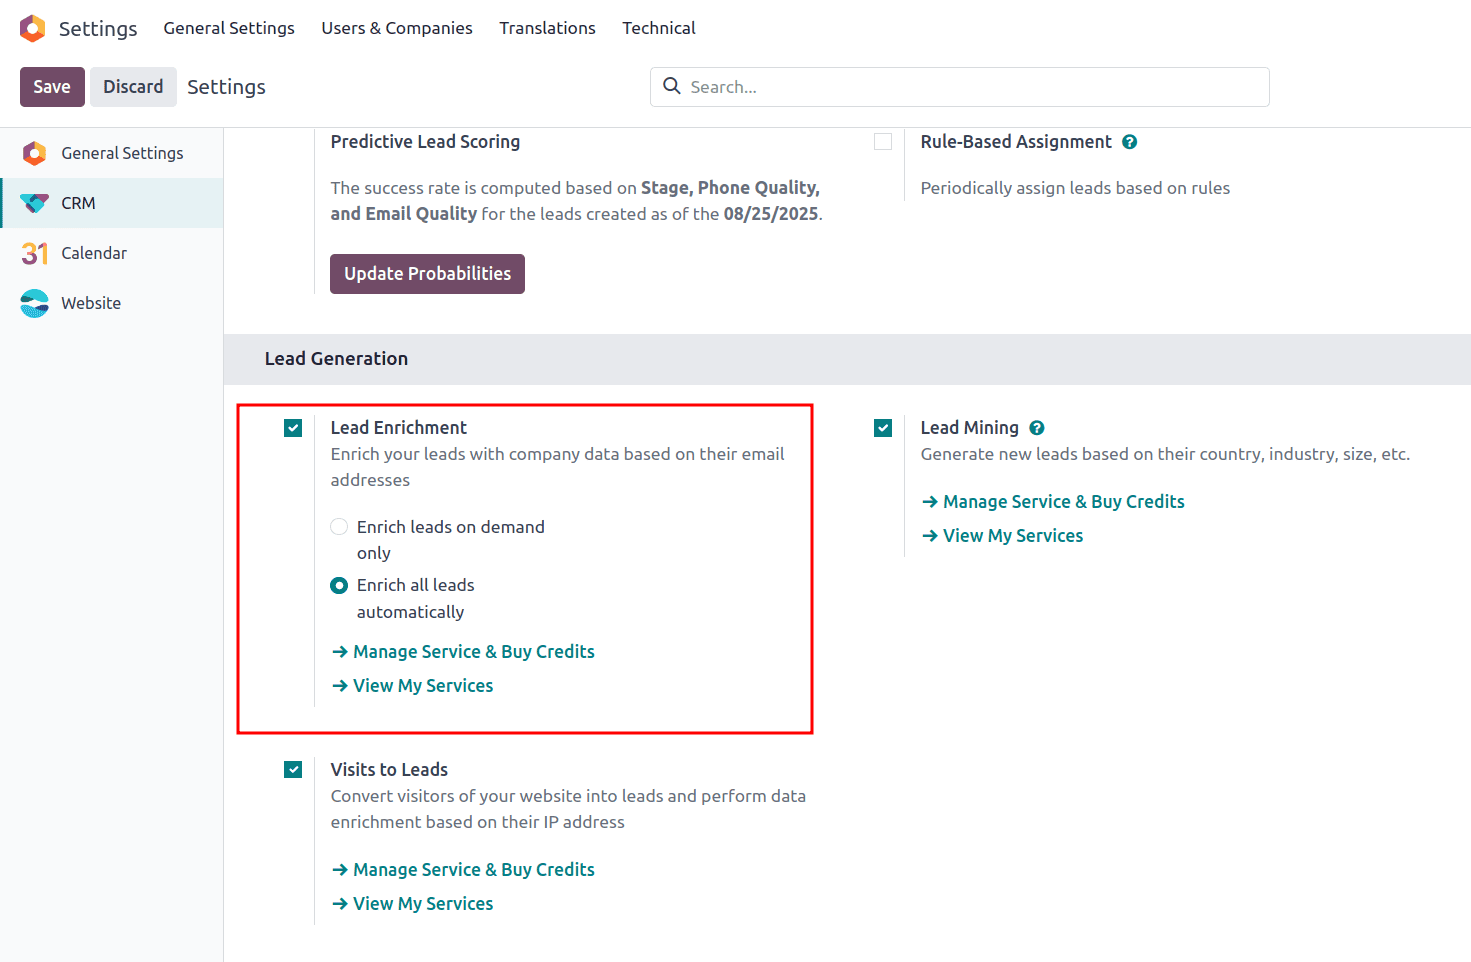
Task: Open the Rule-Based Assignment help icon
Action: 1129,141
